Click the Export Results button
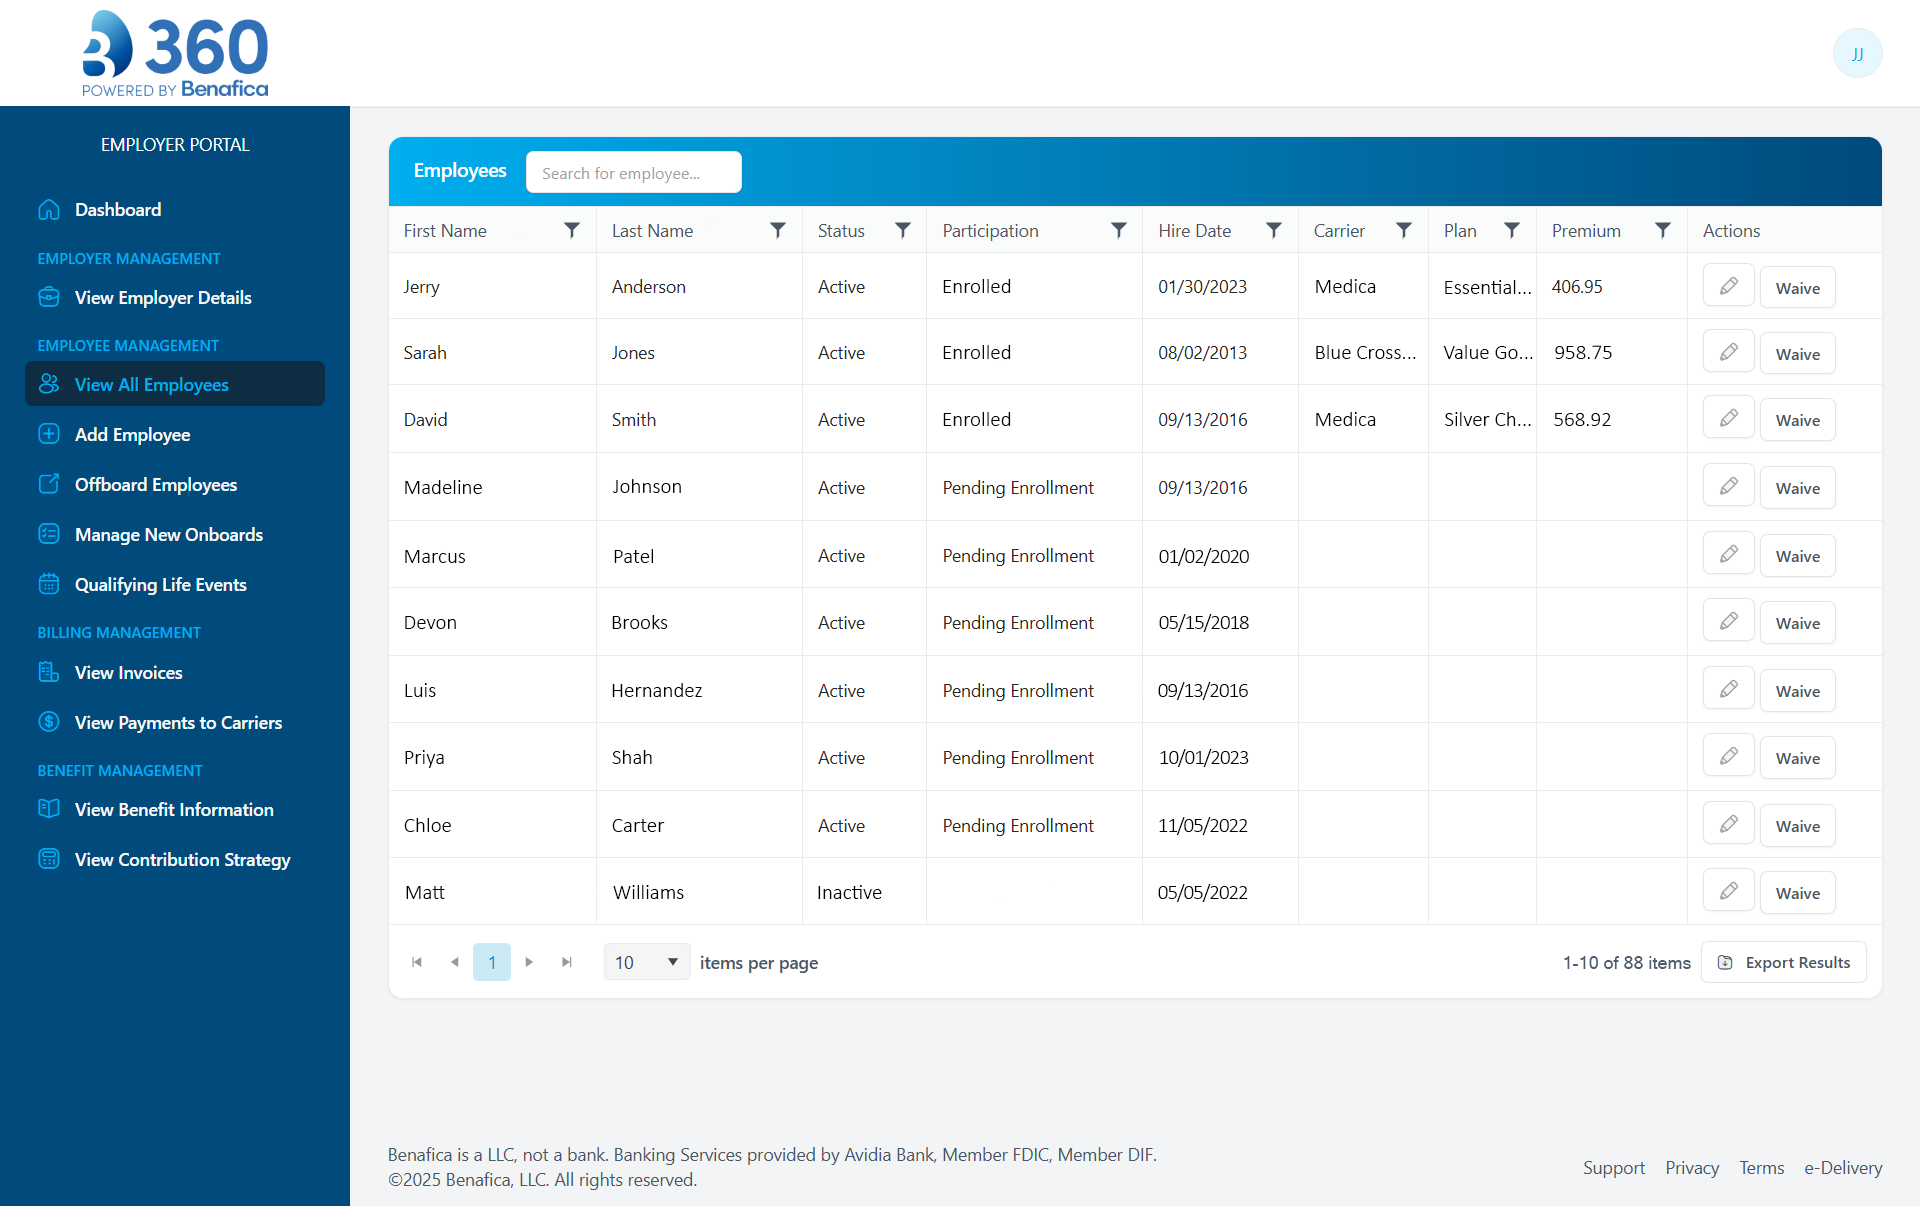1920x1206 pixels. tap(1783, 962)
